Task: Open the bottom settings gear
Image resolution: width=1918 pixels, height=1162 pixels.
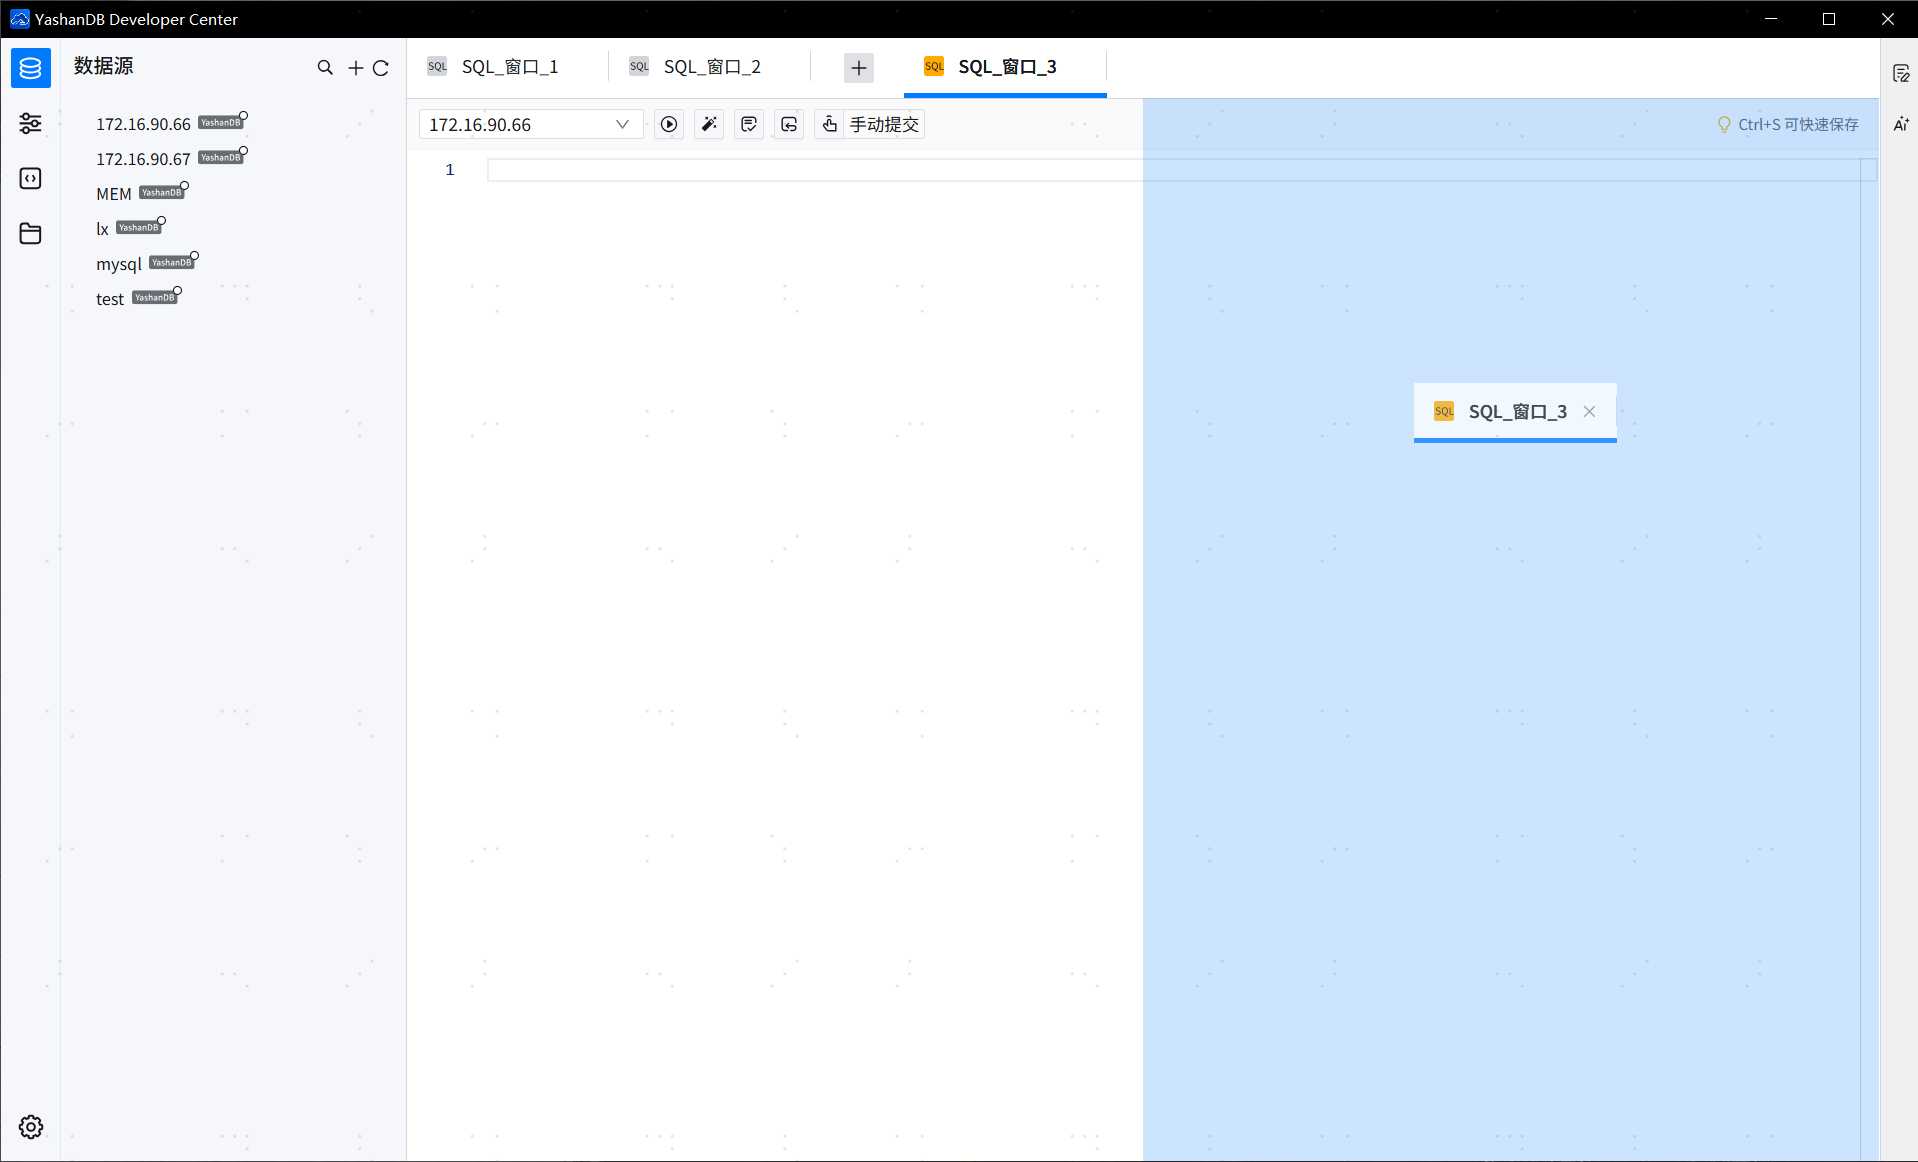Action: point(30,1126)
